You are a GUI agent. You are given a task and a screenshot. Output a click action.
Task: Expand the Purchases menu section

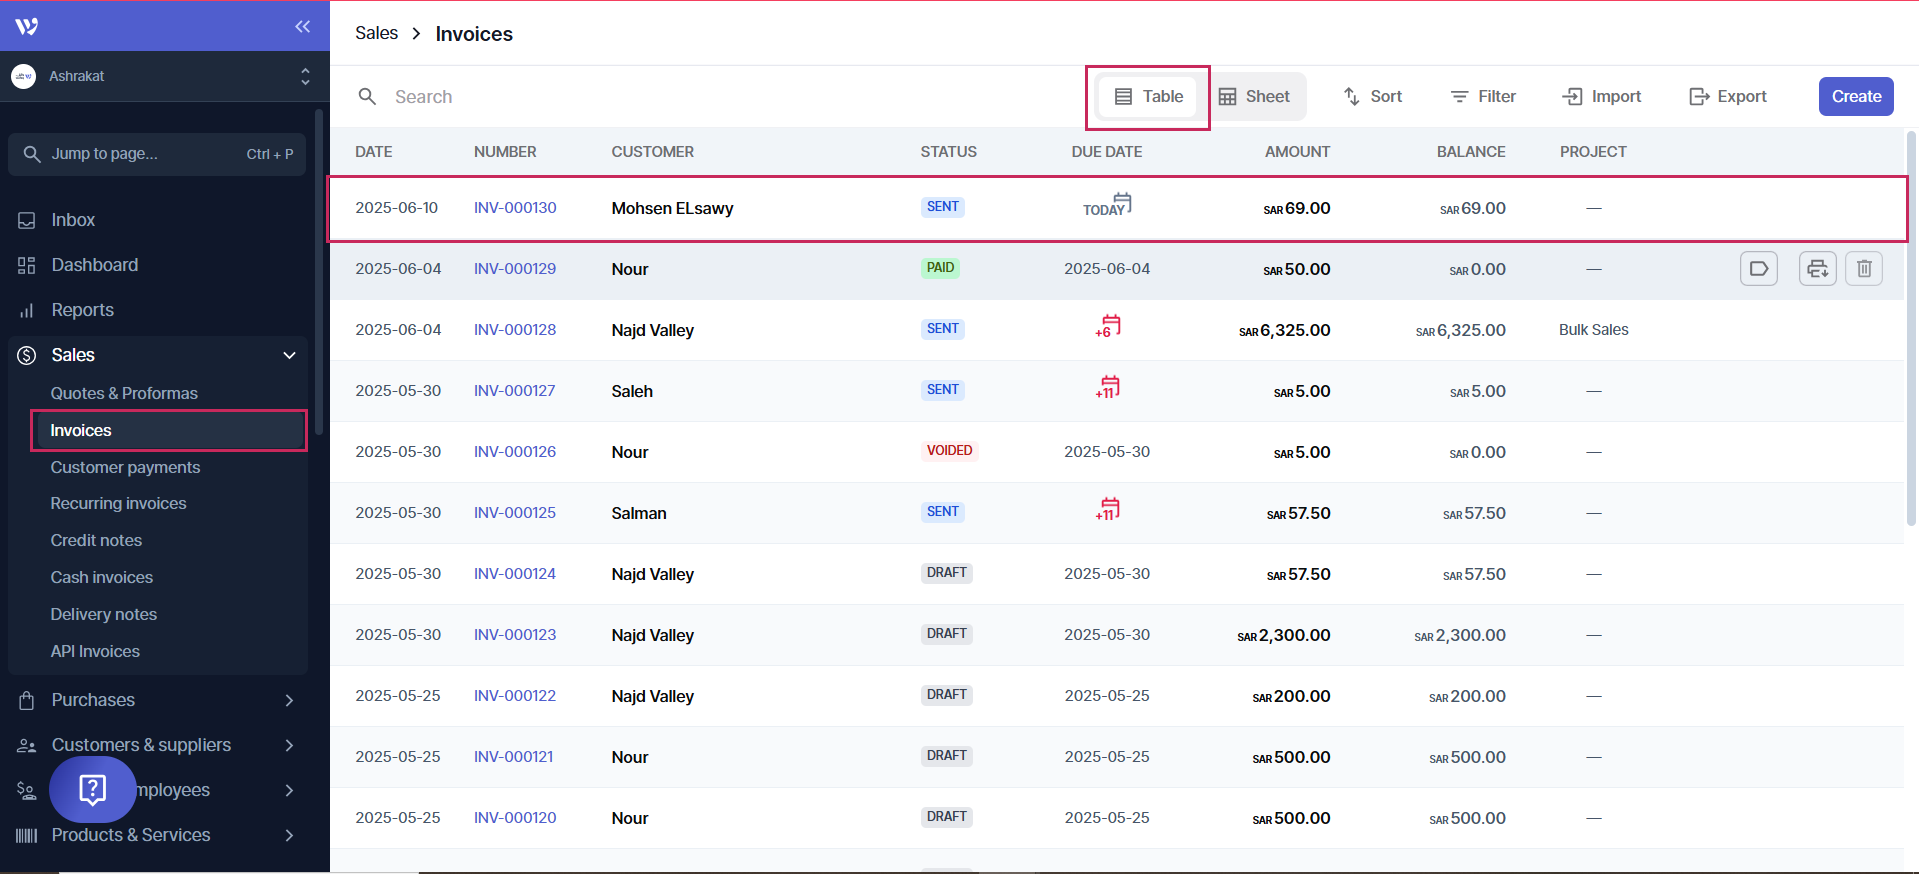click(x=289, y=700)
